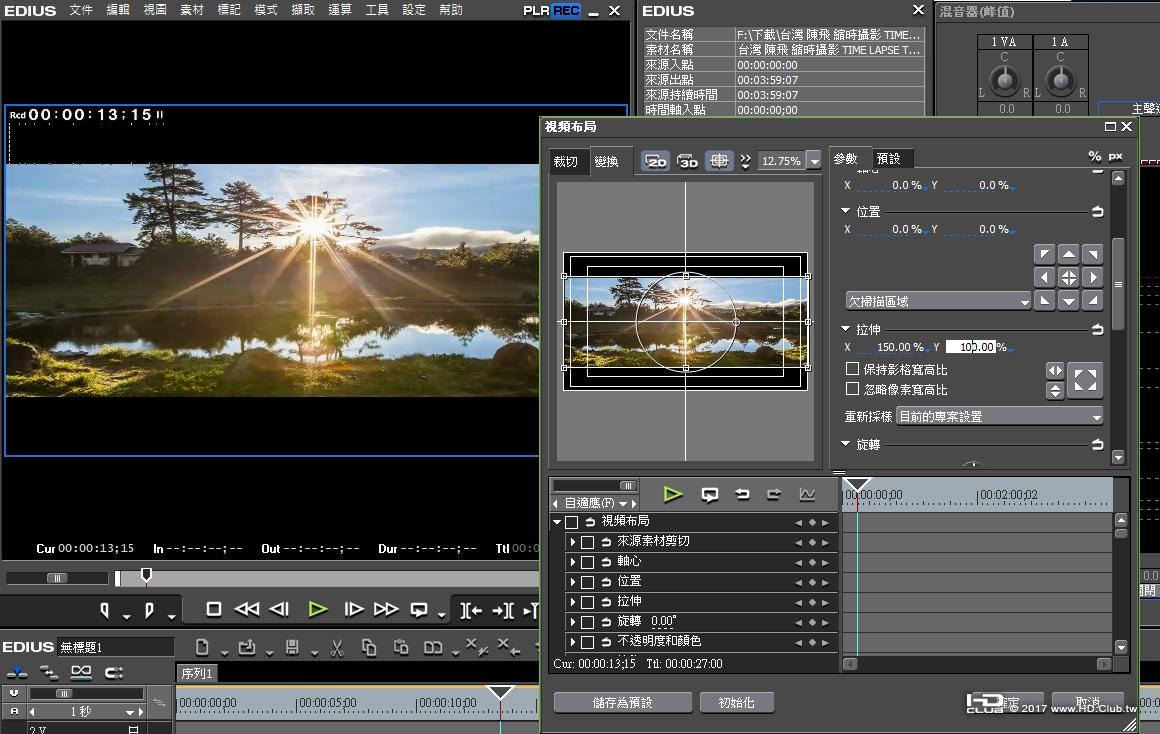Screen dimensions: 1160x734
Task: Toggle keyframe checkbox for 位置 row
Action: coord(587,582)
